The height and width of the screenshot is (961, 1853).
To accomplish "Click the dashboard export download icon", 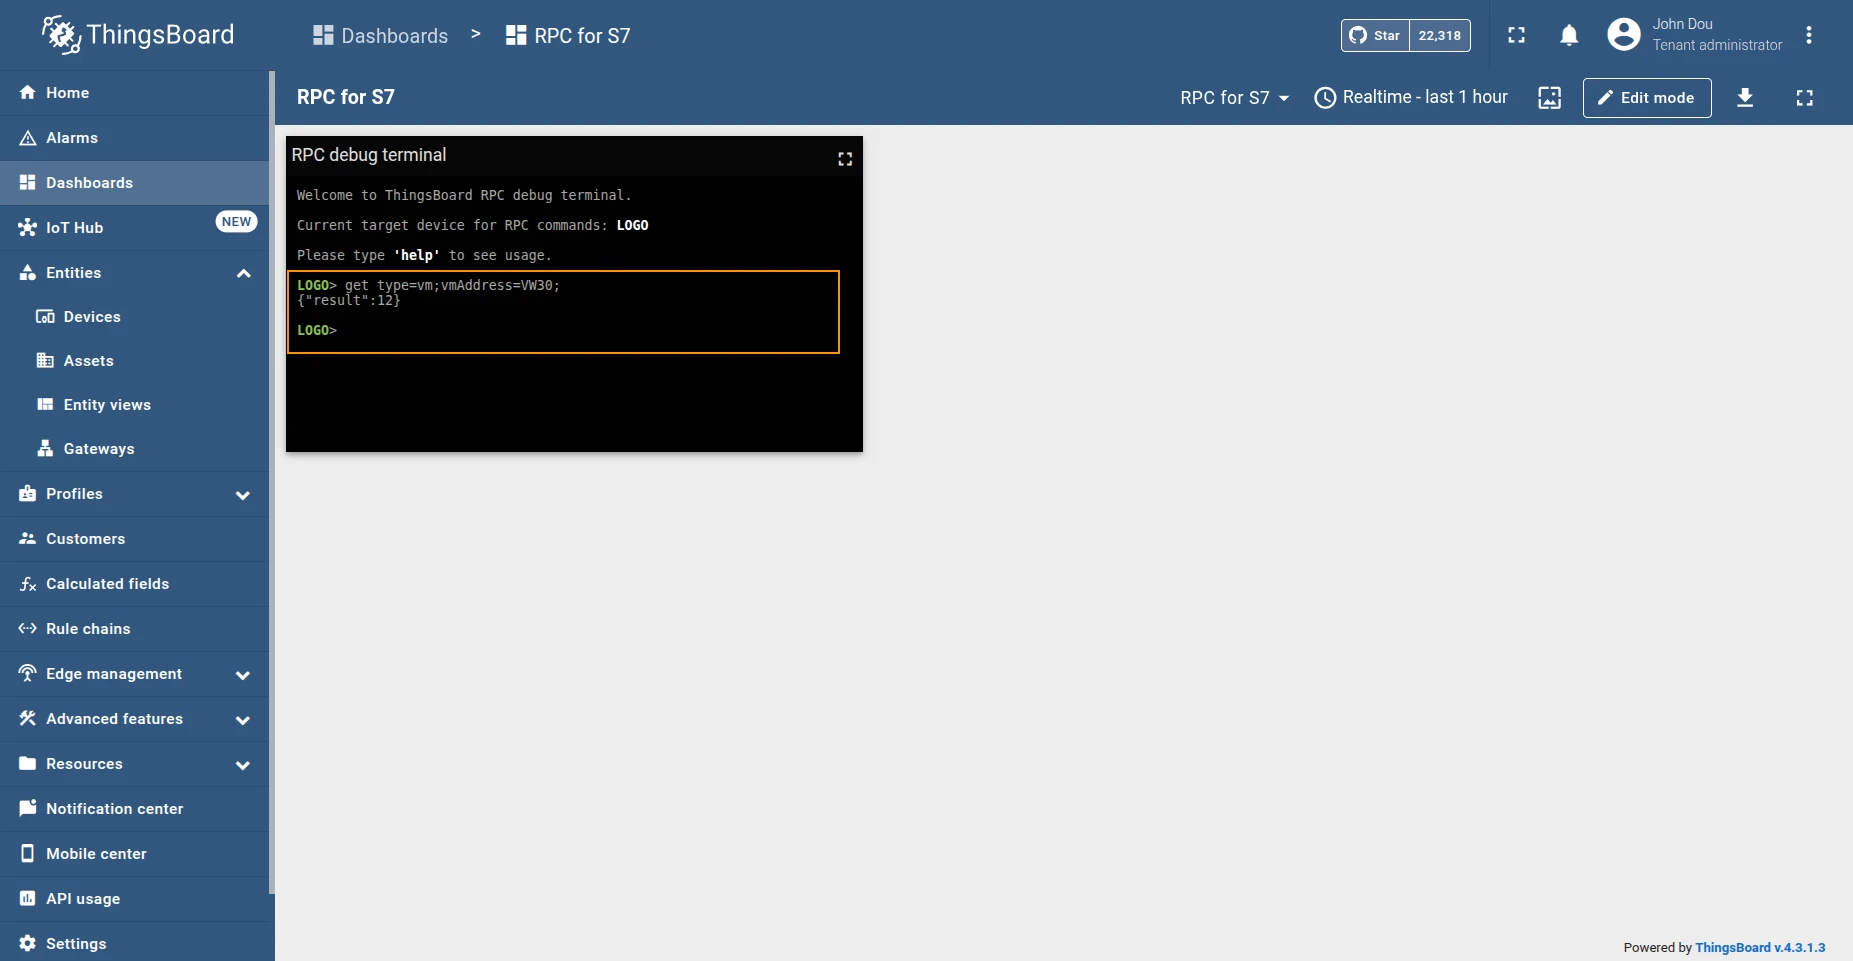I will pos(1745,97).
